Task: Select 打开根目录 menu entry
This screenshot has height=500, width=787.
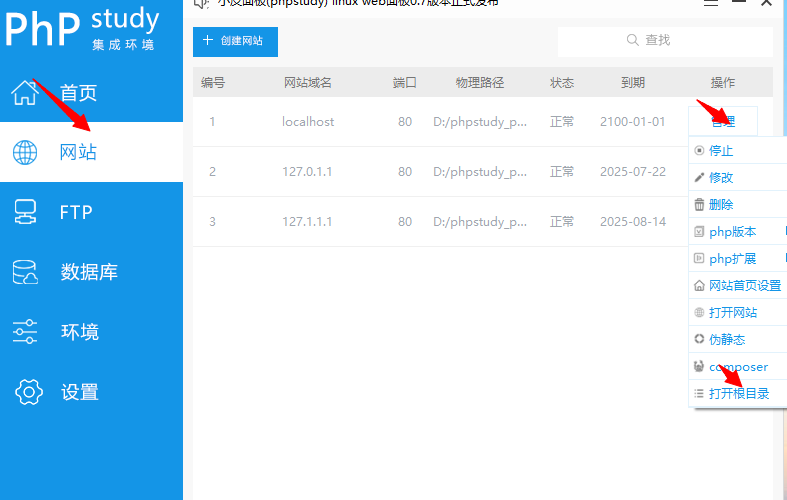Action: click(738, 394)
